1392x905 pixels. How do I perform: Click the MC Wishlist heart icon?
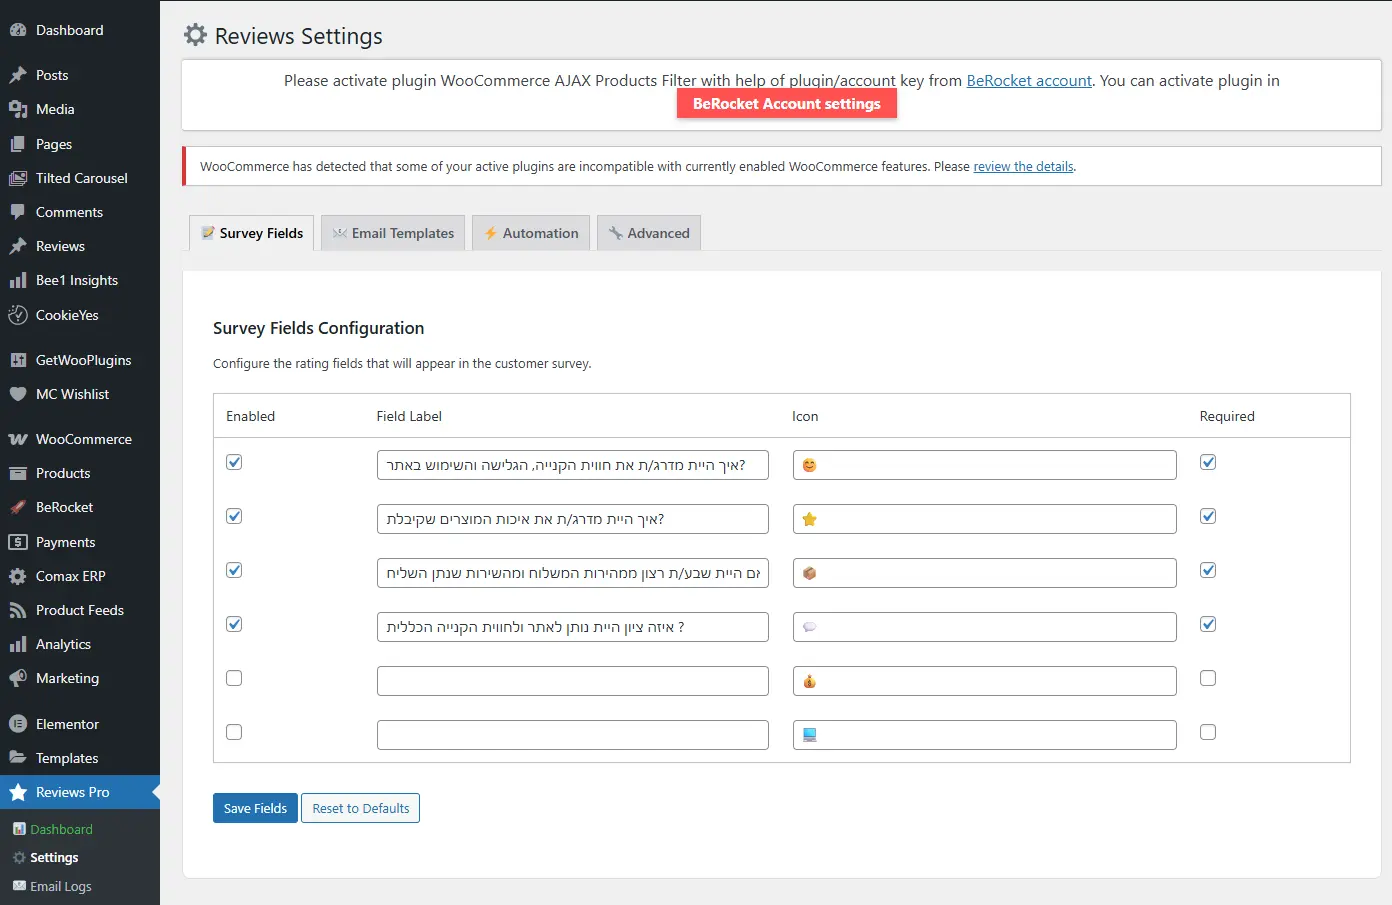coord(18,394)
